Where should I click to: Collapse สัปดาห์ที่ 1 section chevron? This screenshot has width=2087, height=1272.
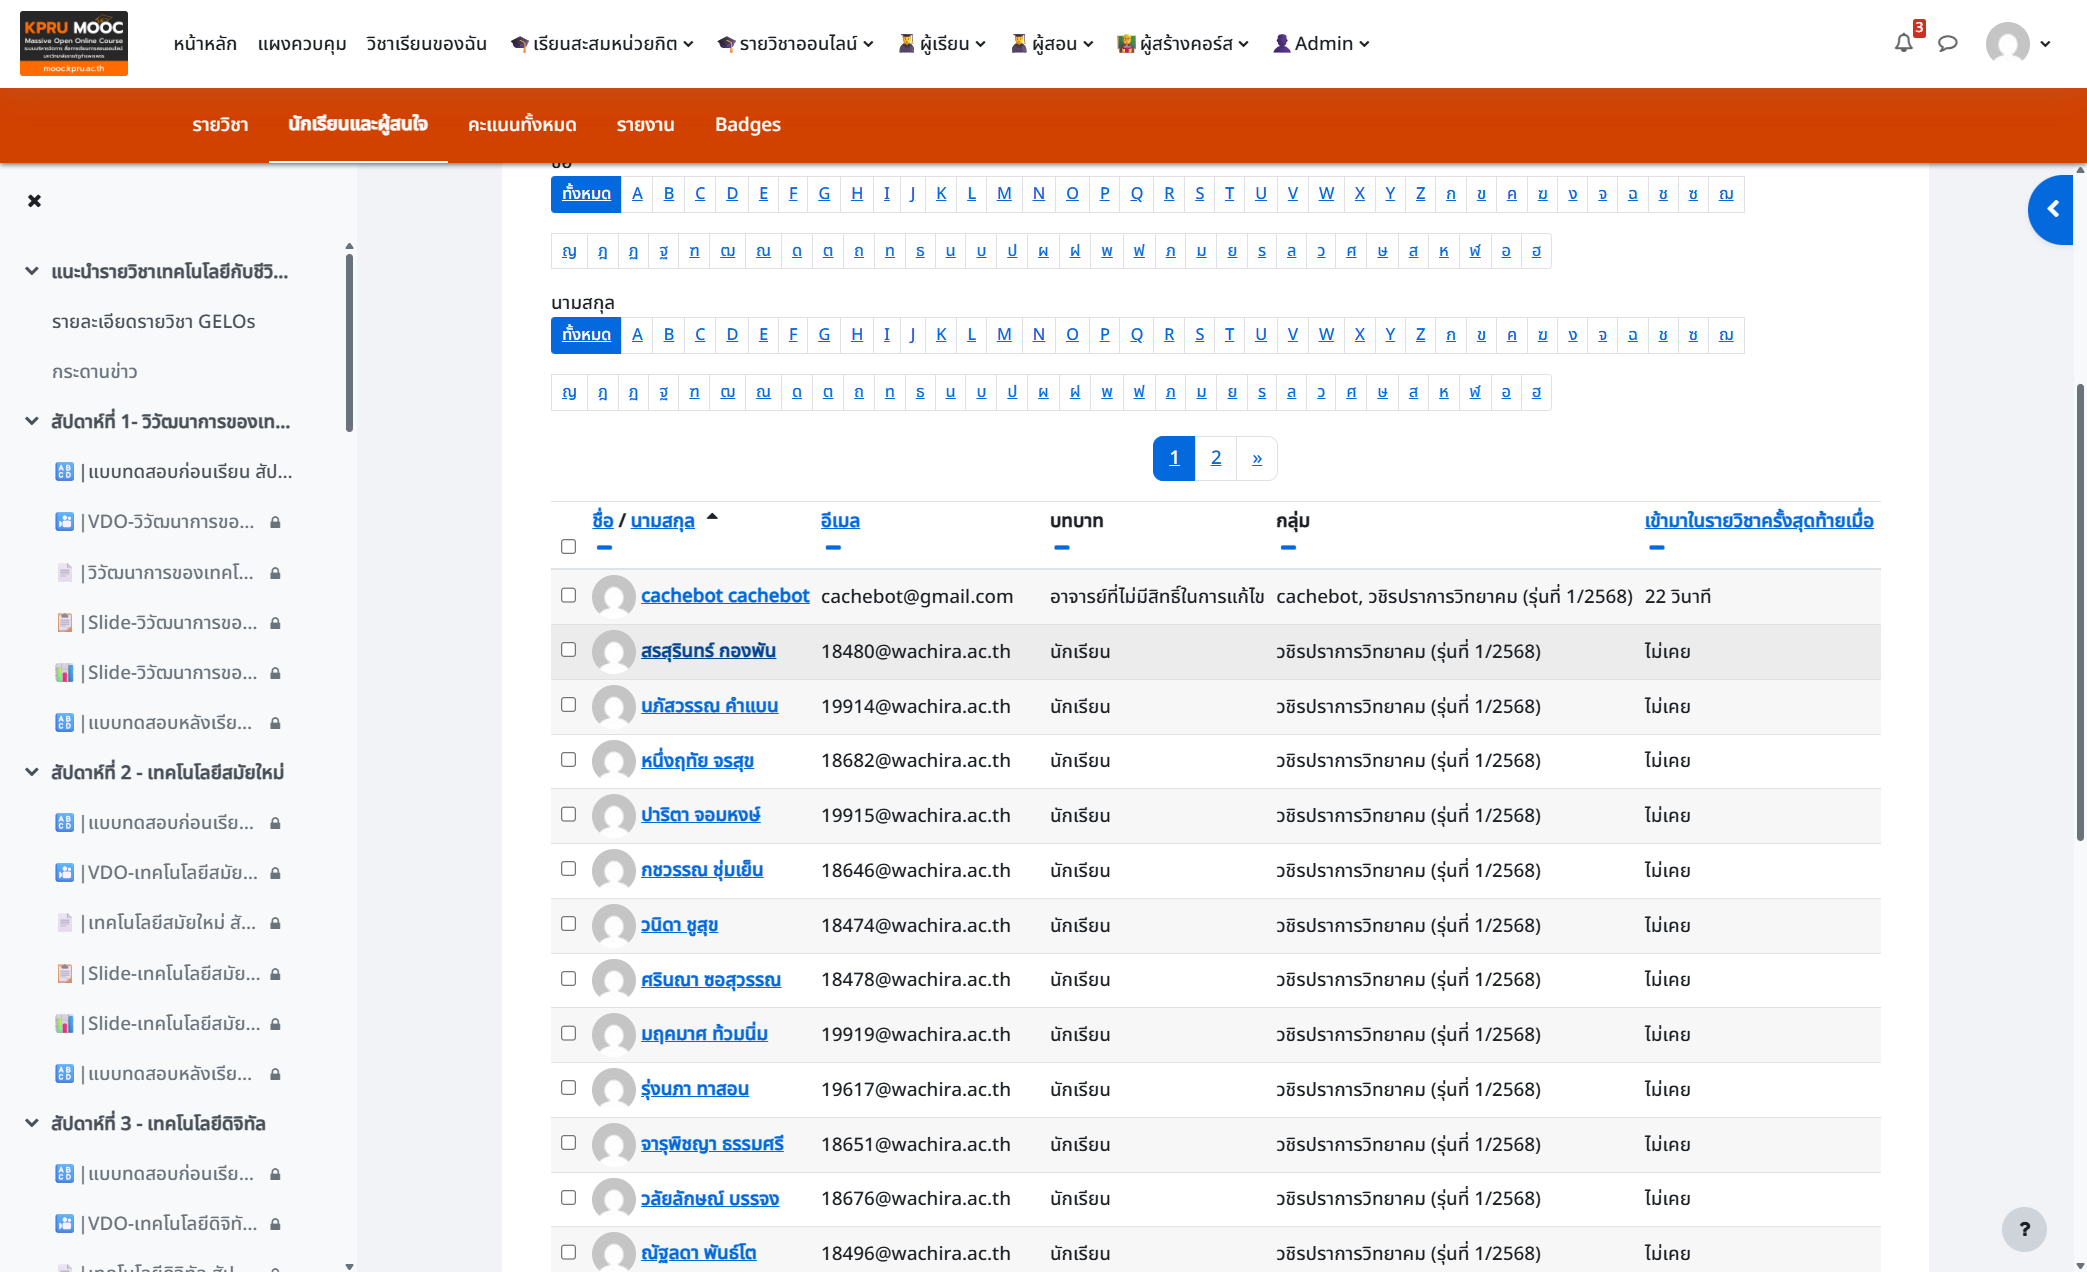pyautogui.click(x=32, y=421)
